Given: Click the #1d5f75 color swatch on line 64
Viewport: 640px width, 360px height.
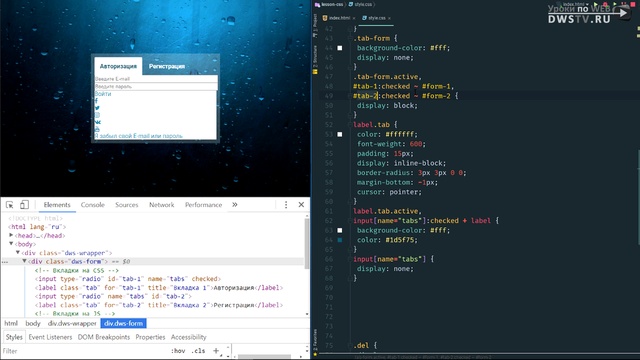Looking at the screenshot, I should point(340,240).
